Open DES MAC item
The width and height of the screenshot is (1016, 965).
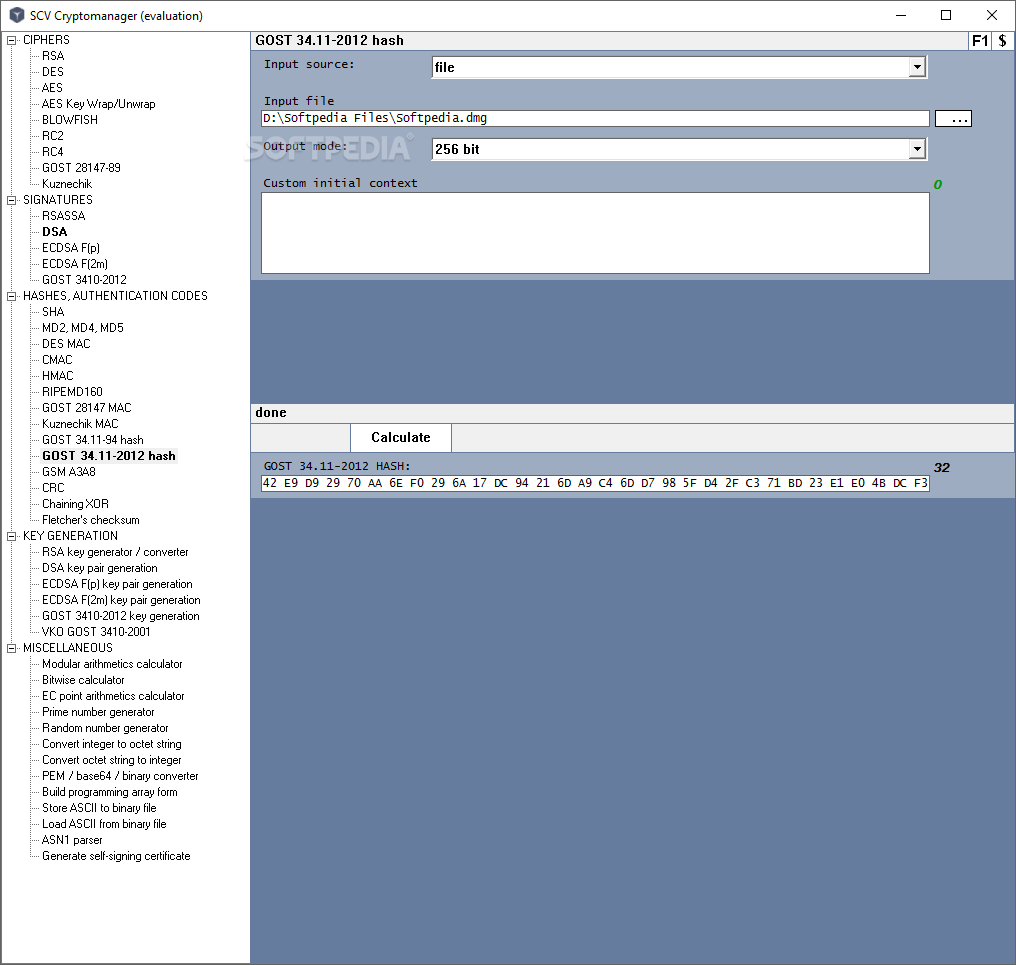(x=66, y=344)
